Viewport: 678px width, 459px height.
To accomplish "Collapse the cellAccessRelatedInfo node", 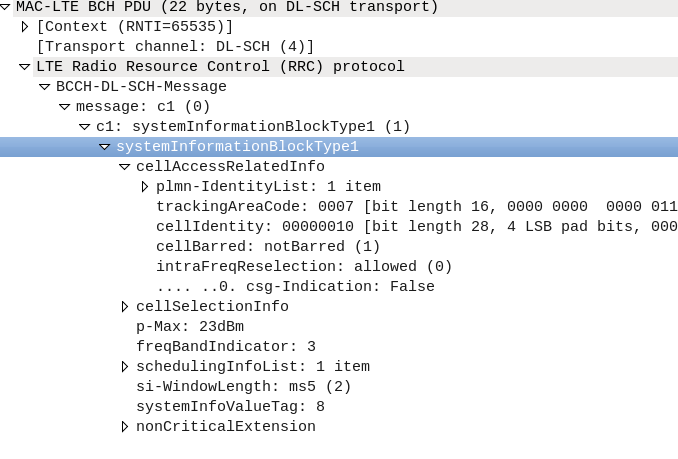I will coord(125,167).
